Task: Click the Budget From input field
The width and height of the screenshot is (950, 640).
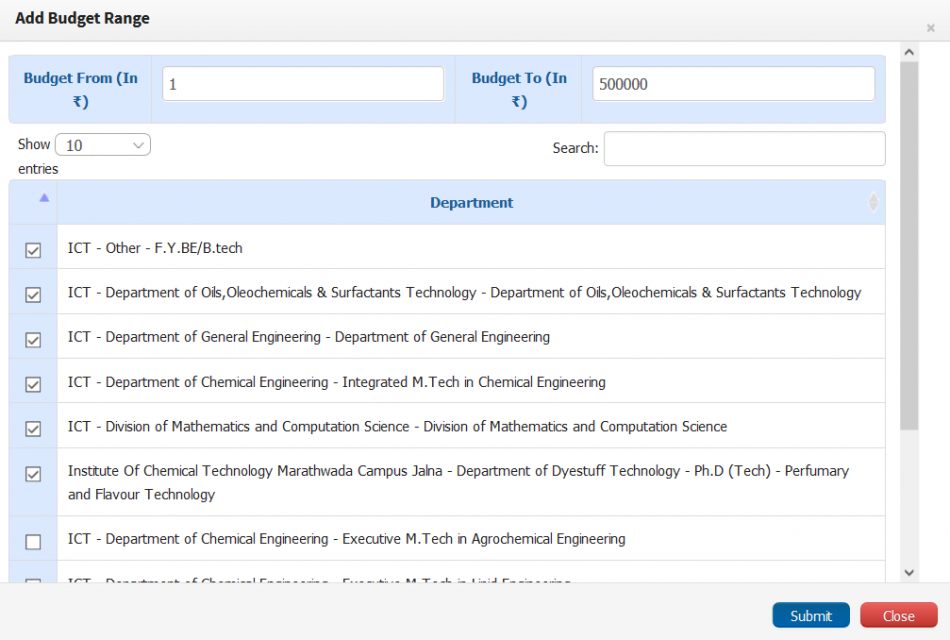Action: pos(303,84)
